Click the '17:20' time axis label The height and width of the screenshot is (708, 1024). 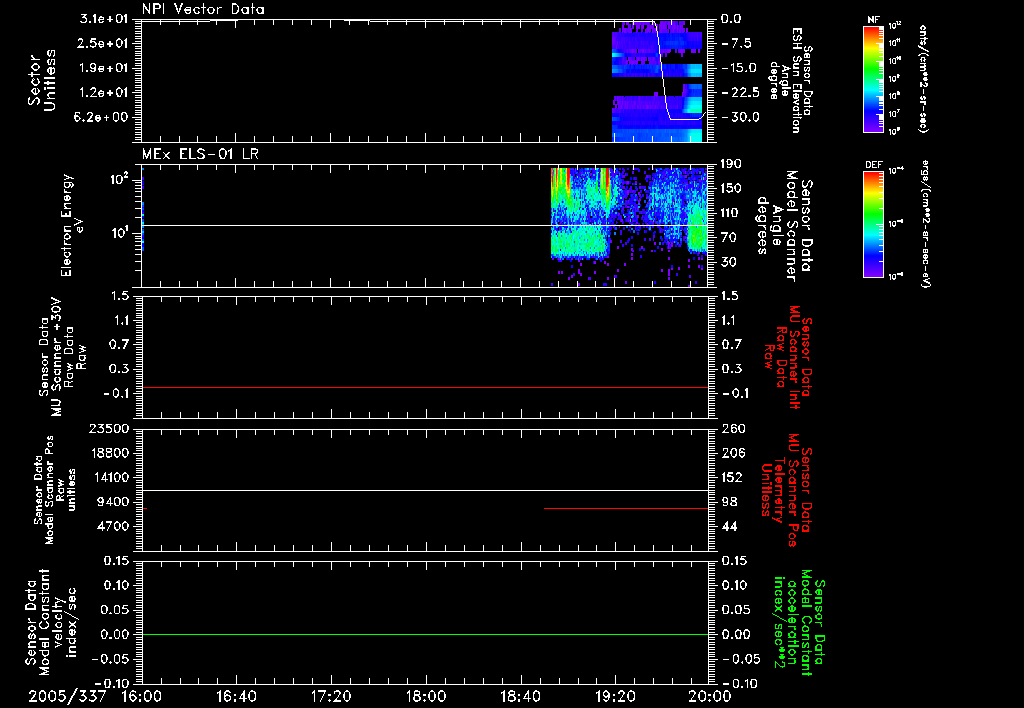(x=331, y=696)
